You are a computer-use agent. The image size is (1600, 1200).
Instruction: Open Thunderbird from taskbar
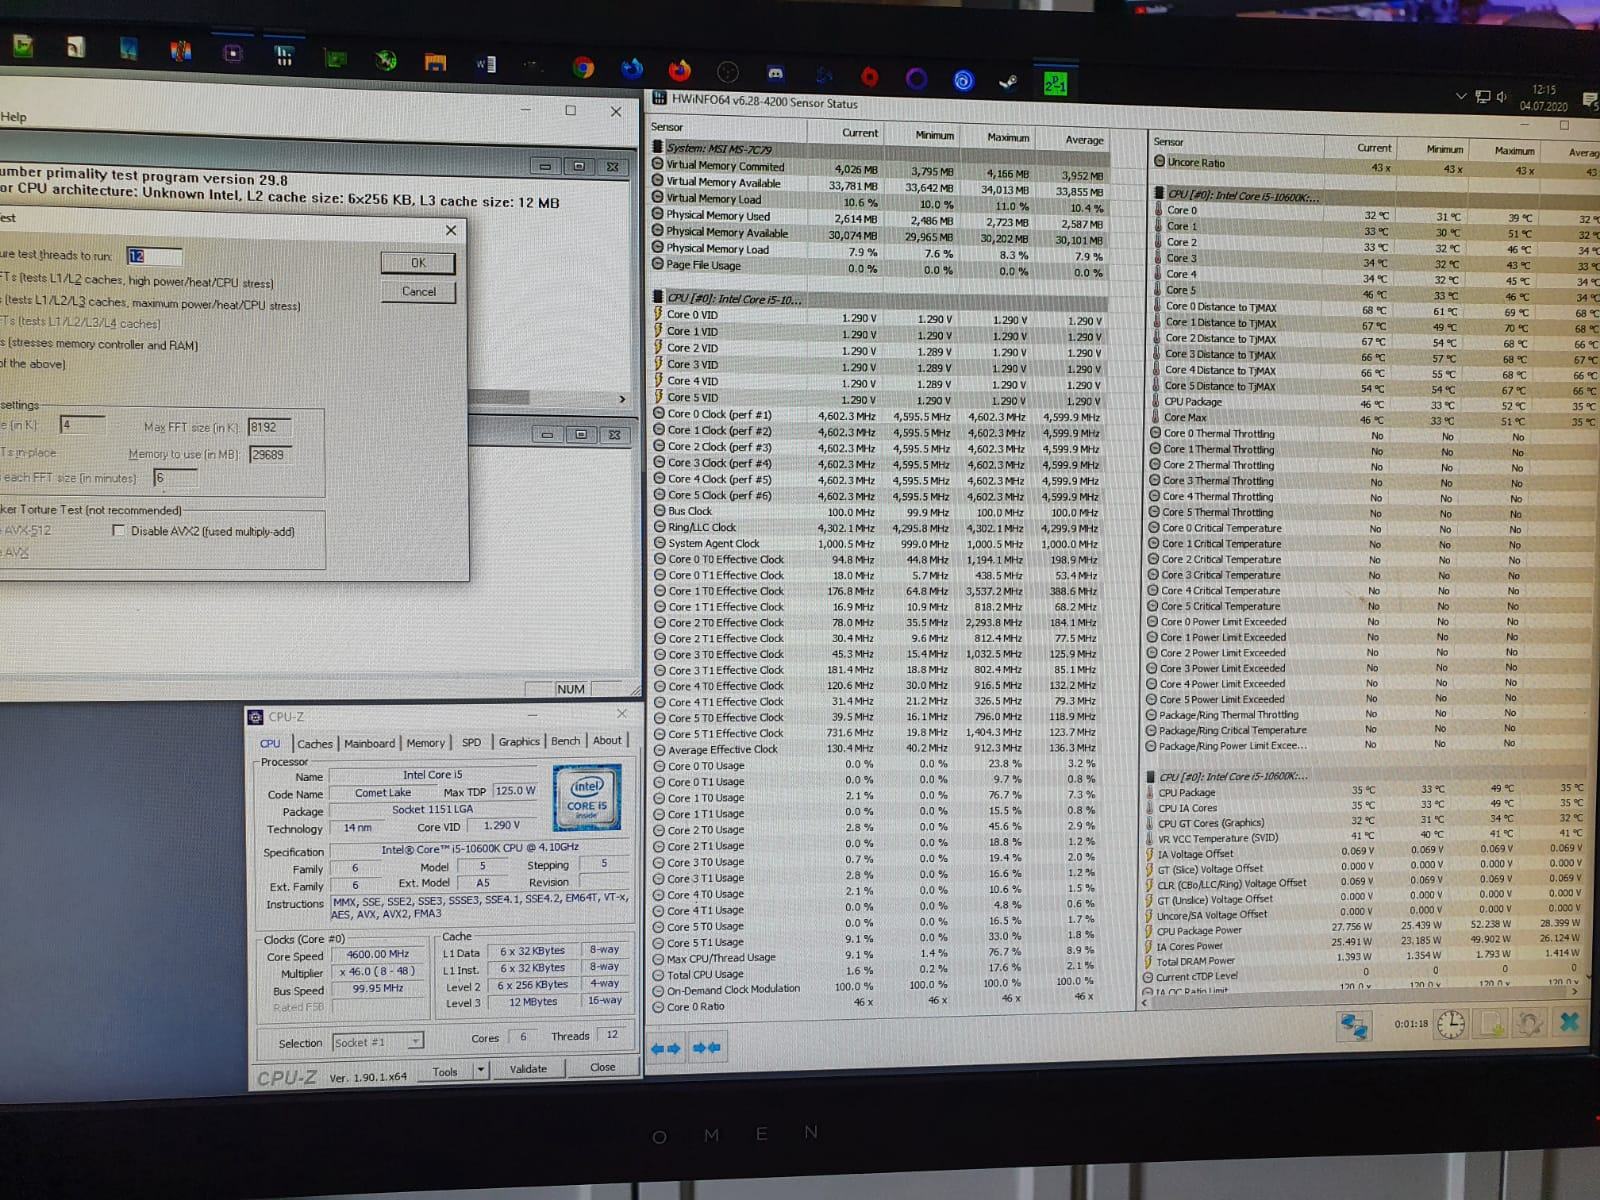pos(631,69)
